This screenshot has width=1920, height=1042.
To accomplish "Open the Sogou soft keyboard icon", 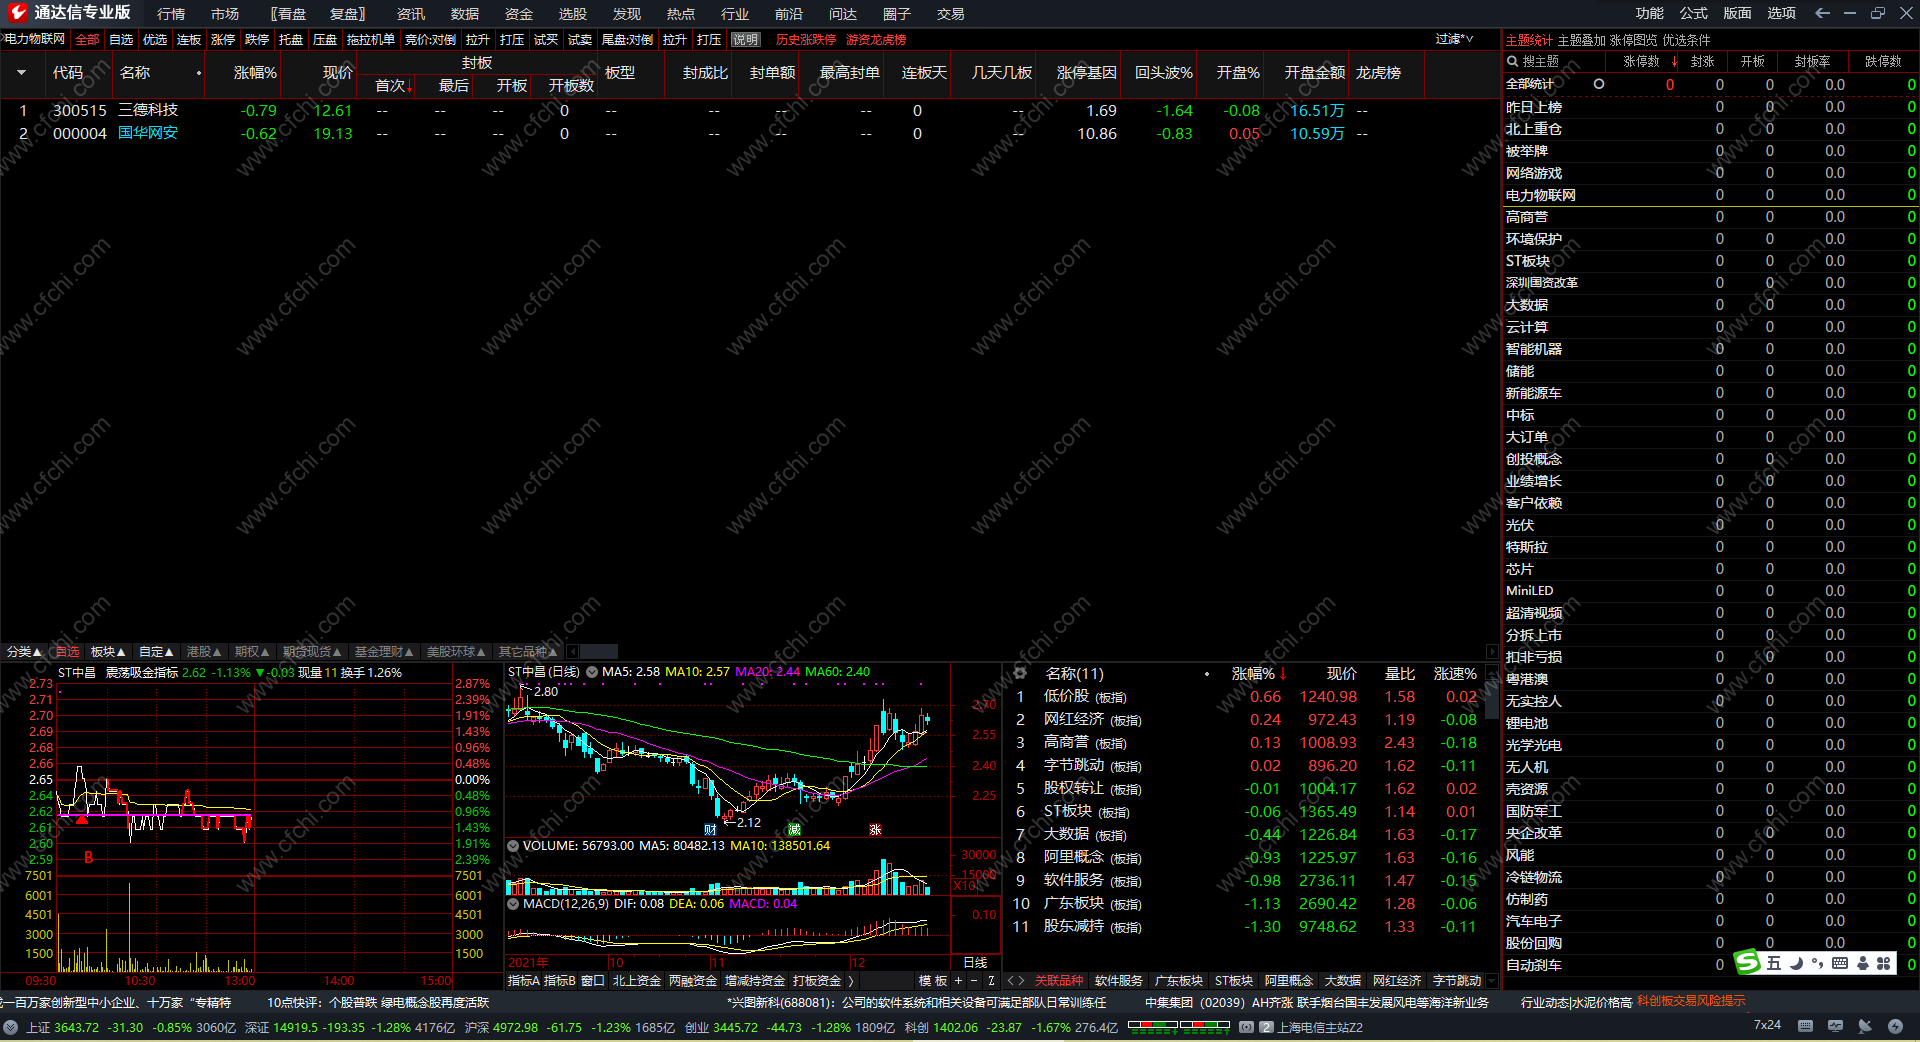I will pyautogui.click(x=1840, y=963).
